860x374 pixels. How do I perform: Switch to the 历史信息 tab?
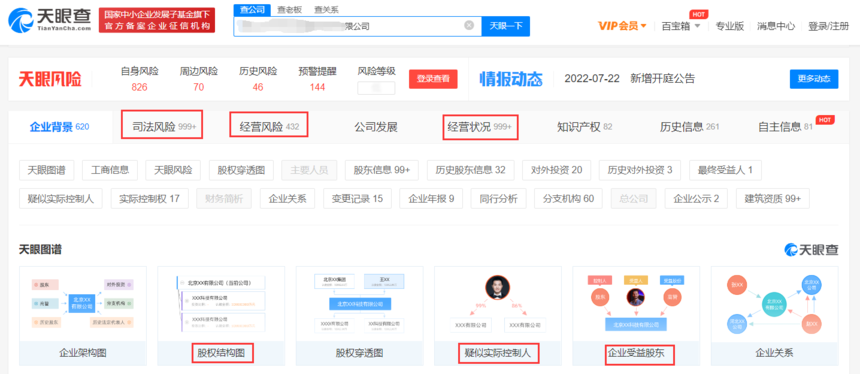click(x=689, y=127)
